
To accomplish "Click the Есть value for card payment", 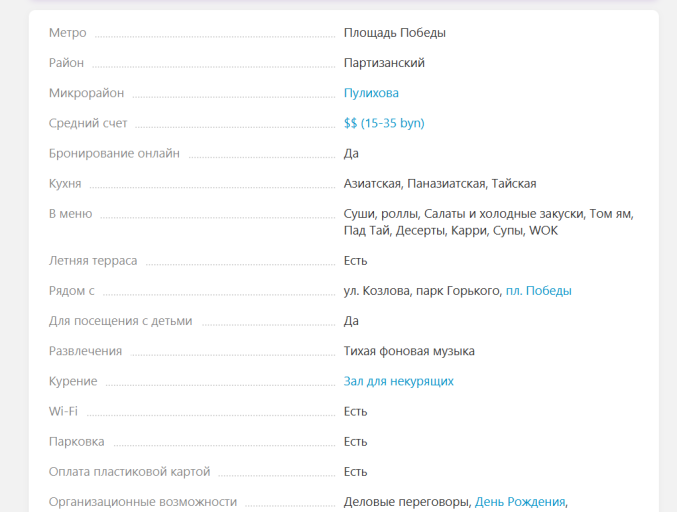I will (355, 471).
